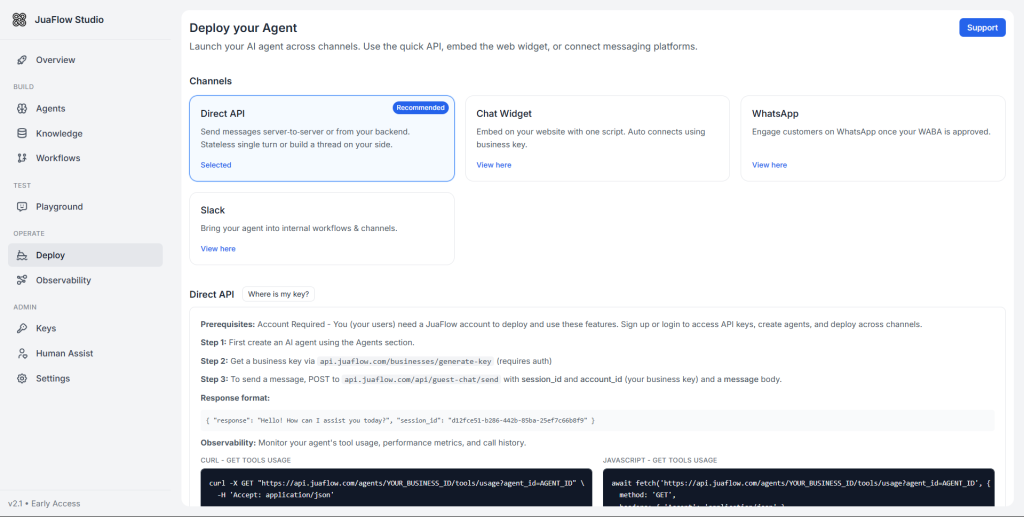Image resolution: width=1024 pixels, height=517 pixels.
Task: Click "View here" under Chat Widget
Action: (x=494, y=165)
